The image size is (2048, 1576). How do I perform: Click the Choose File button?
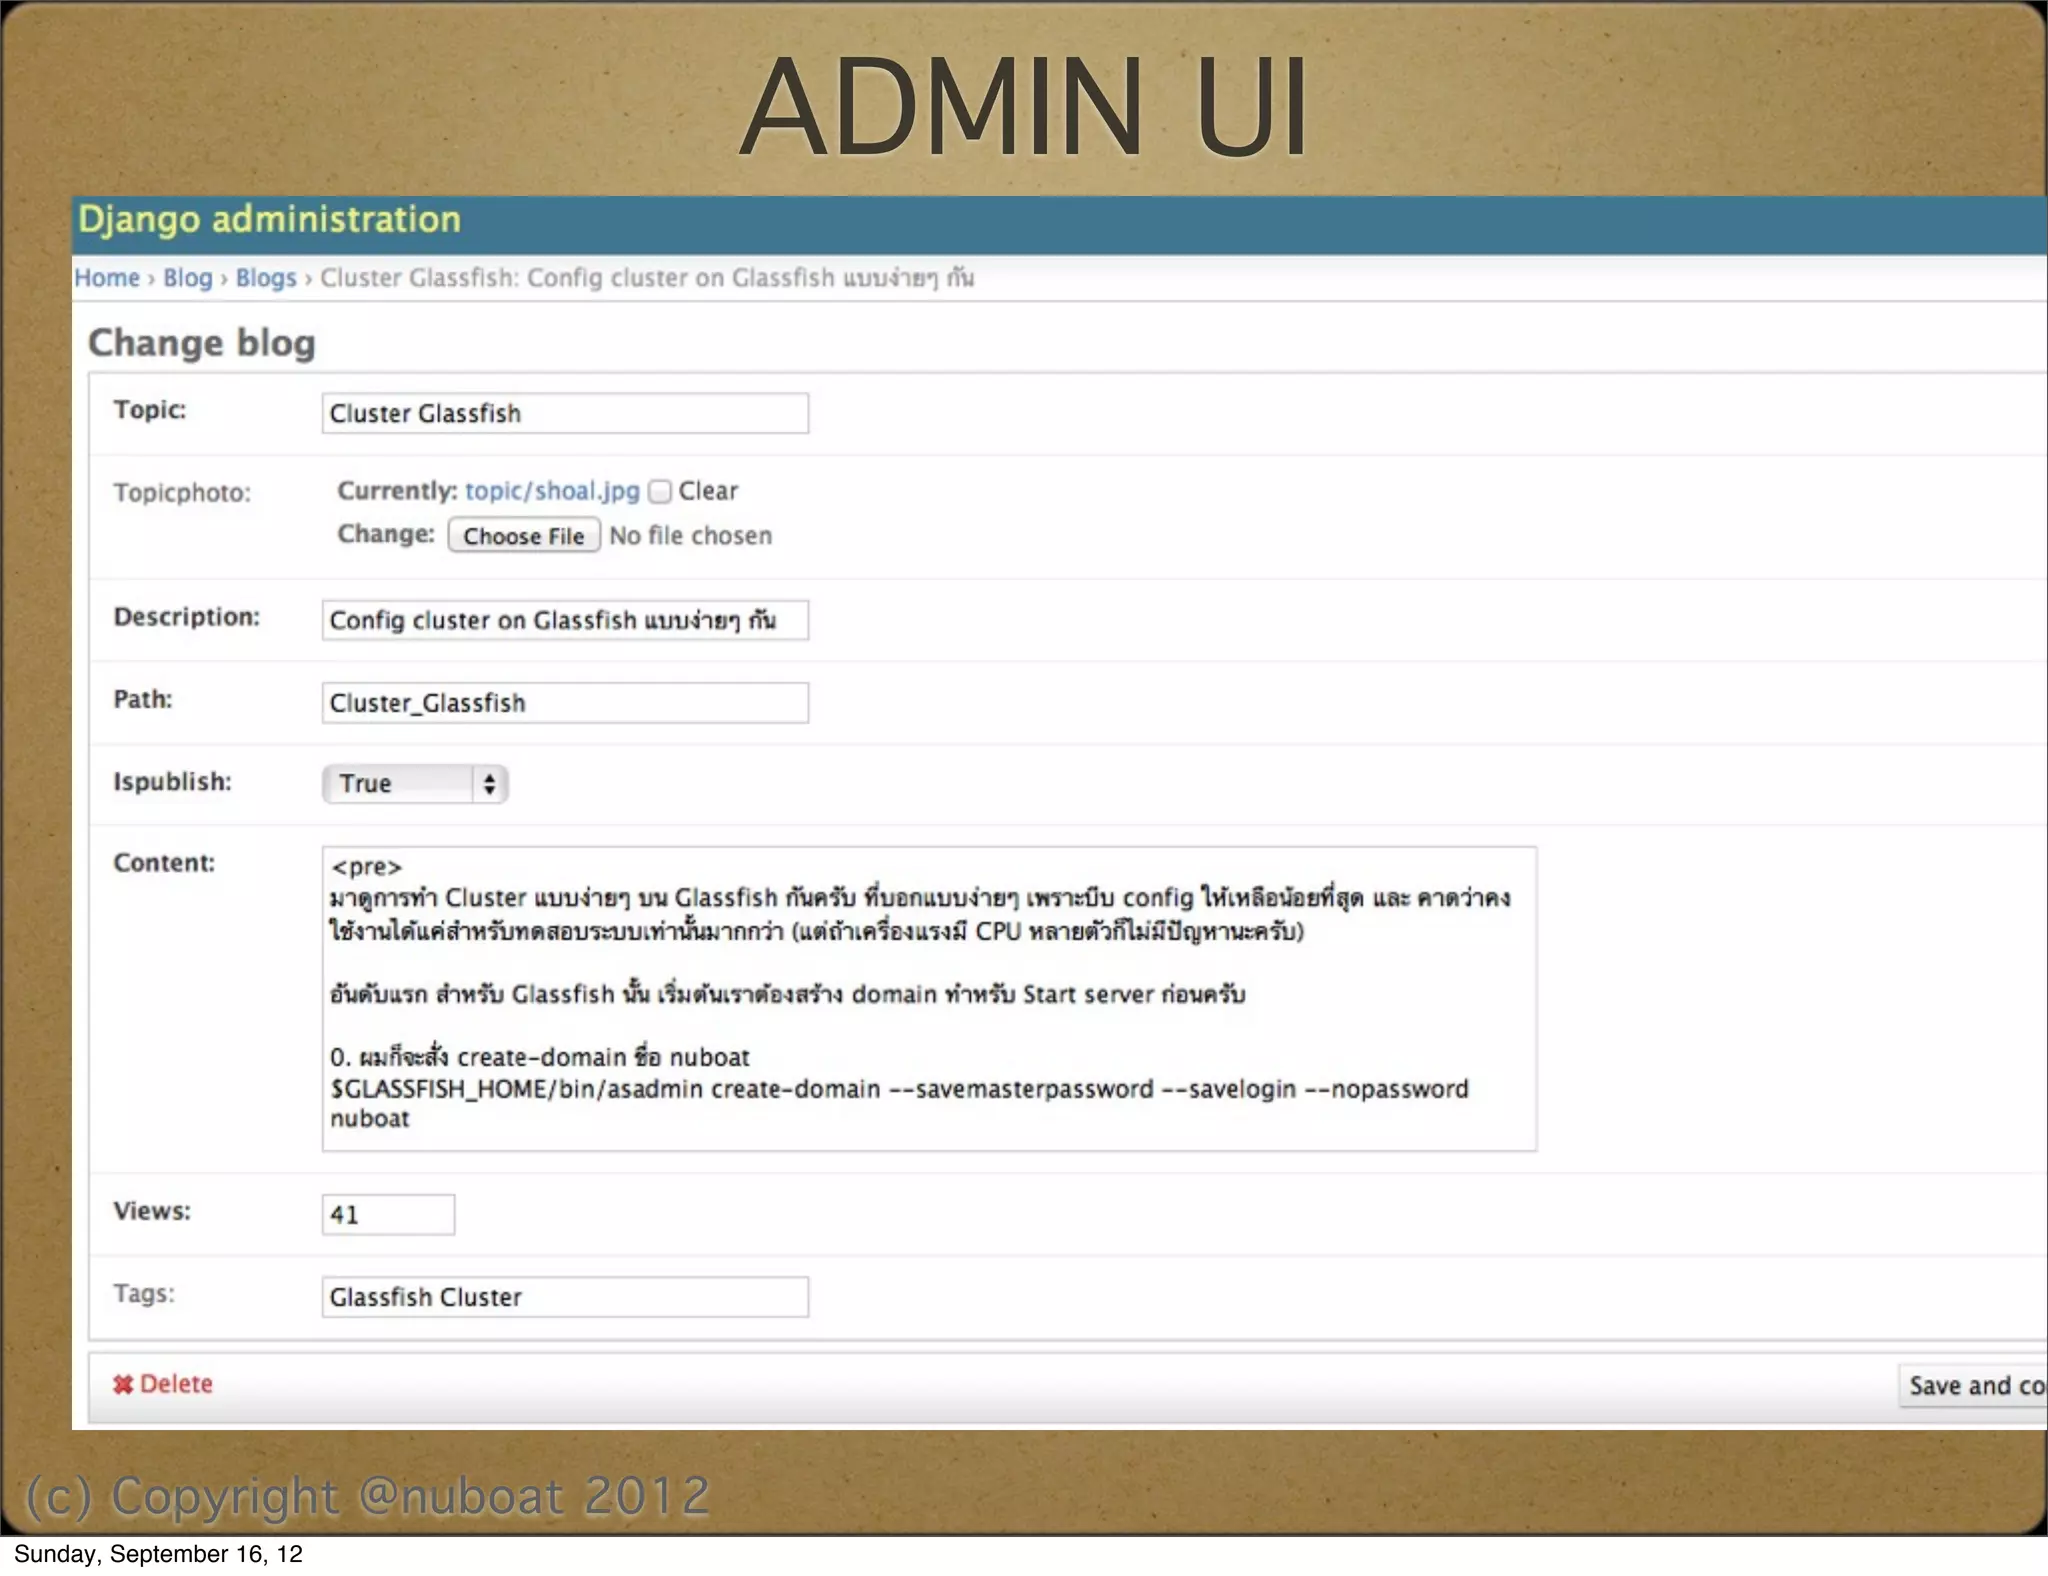click(524, 535)
